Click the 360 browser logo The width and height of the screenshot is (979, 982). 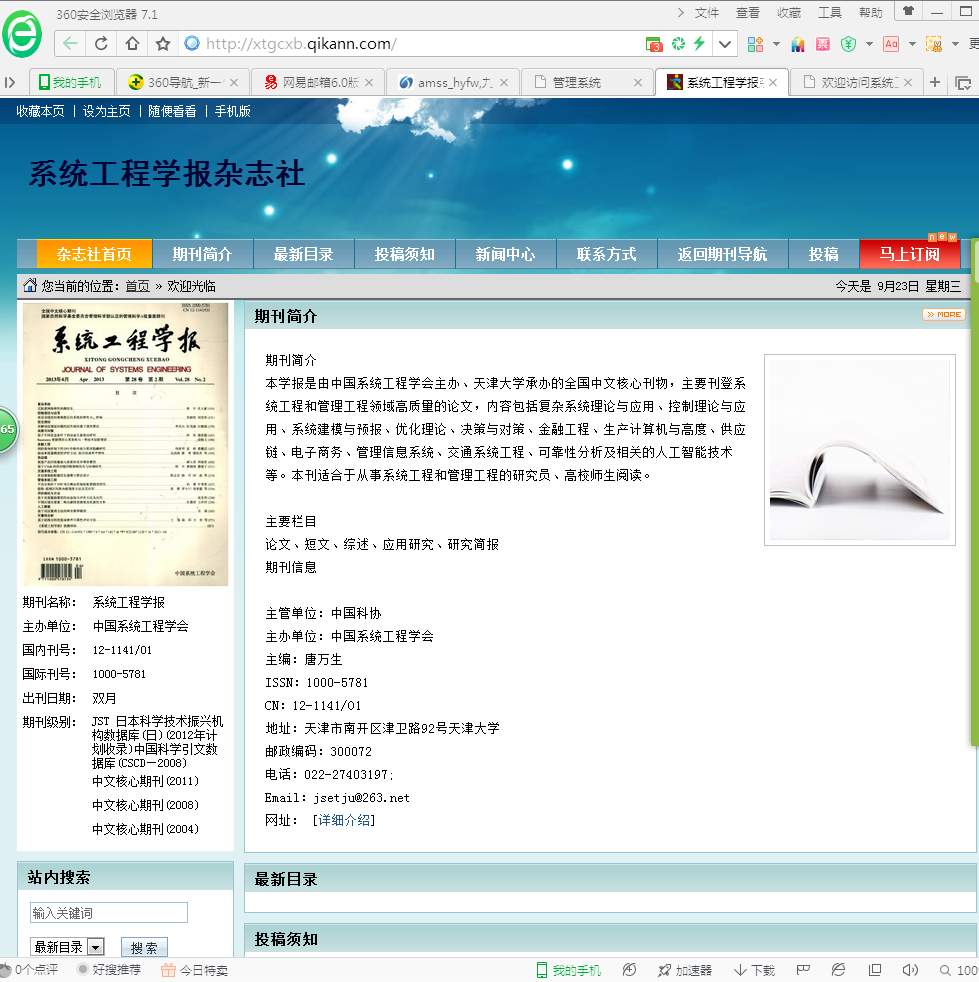22,34
